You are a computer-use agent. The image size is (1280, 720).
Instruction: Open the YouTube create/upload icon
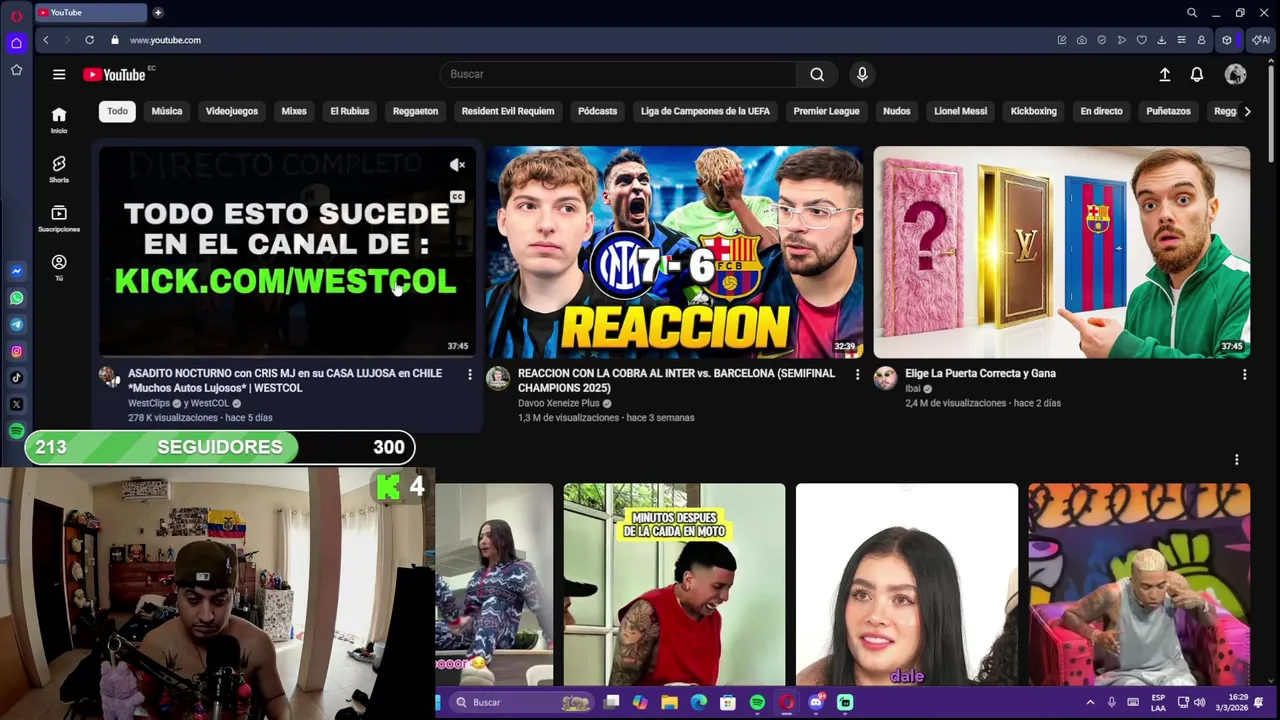pos(1165,74)
